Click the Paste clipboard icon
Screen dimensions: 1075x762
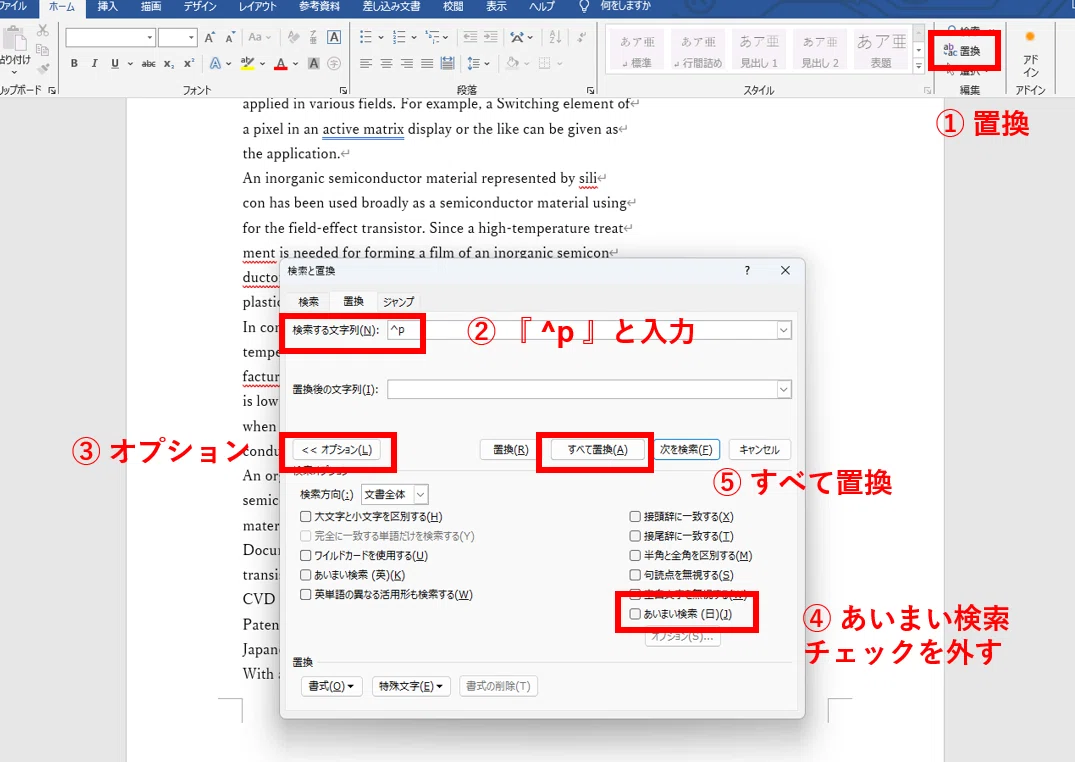pyautogui.click(x=14, y=38)
